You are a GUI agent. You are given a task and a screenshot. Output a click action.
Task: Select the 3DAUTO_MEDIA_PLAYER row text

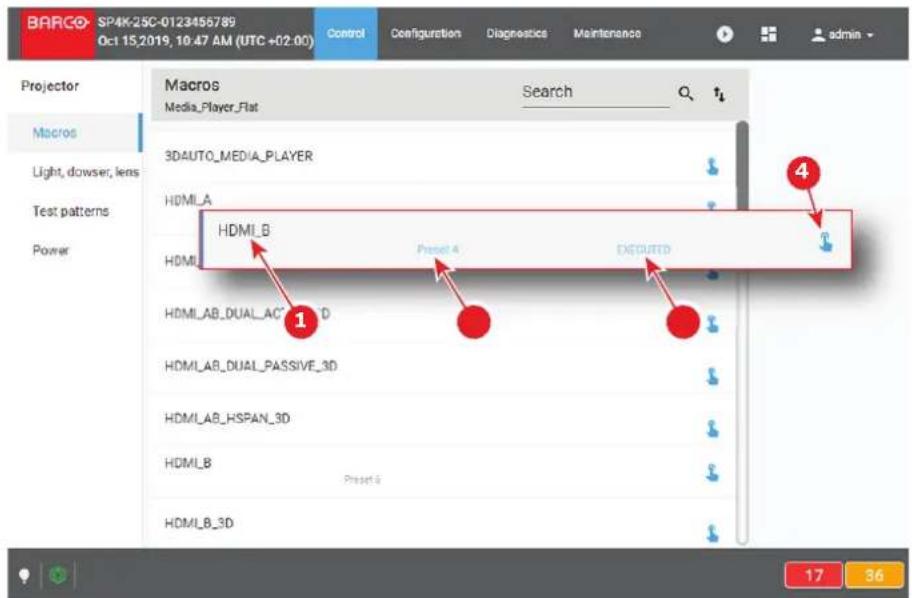pos(238,156)
